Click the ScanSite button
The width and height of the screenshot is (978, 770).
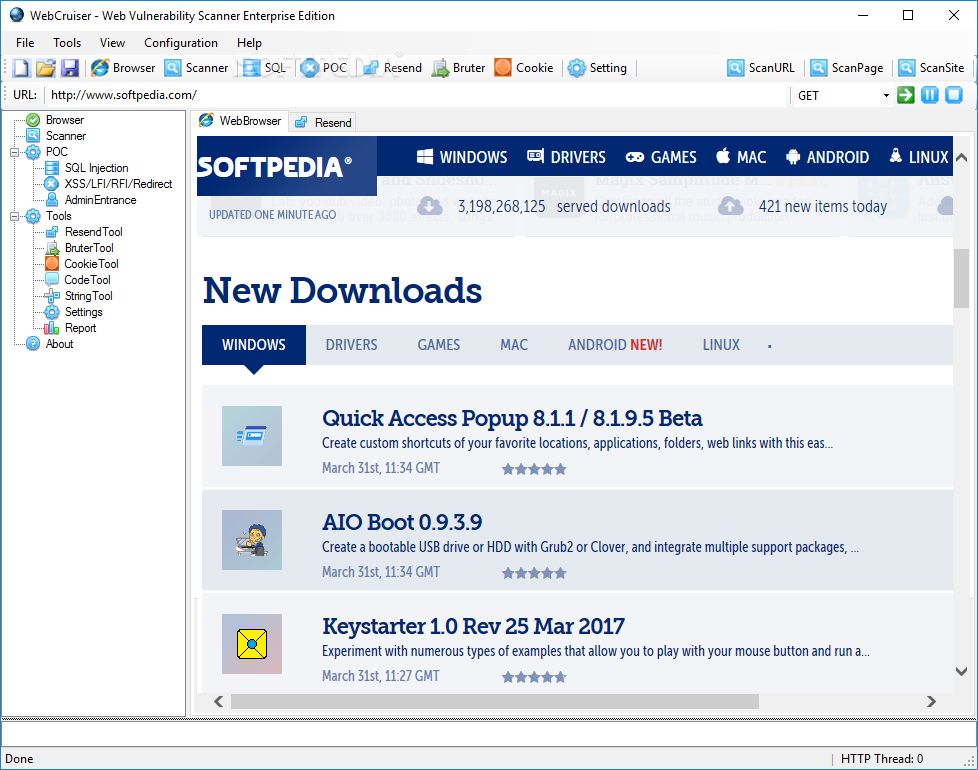931,68
